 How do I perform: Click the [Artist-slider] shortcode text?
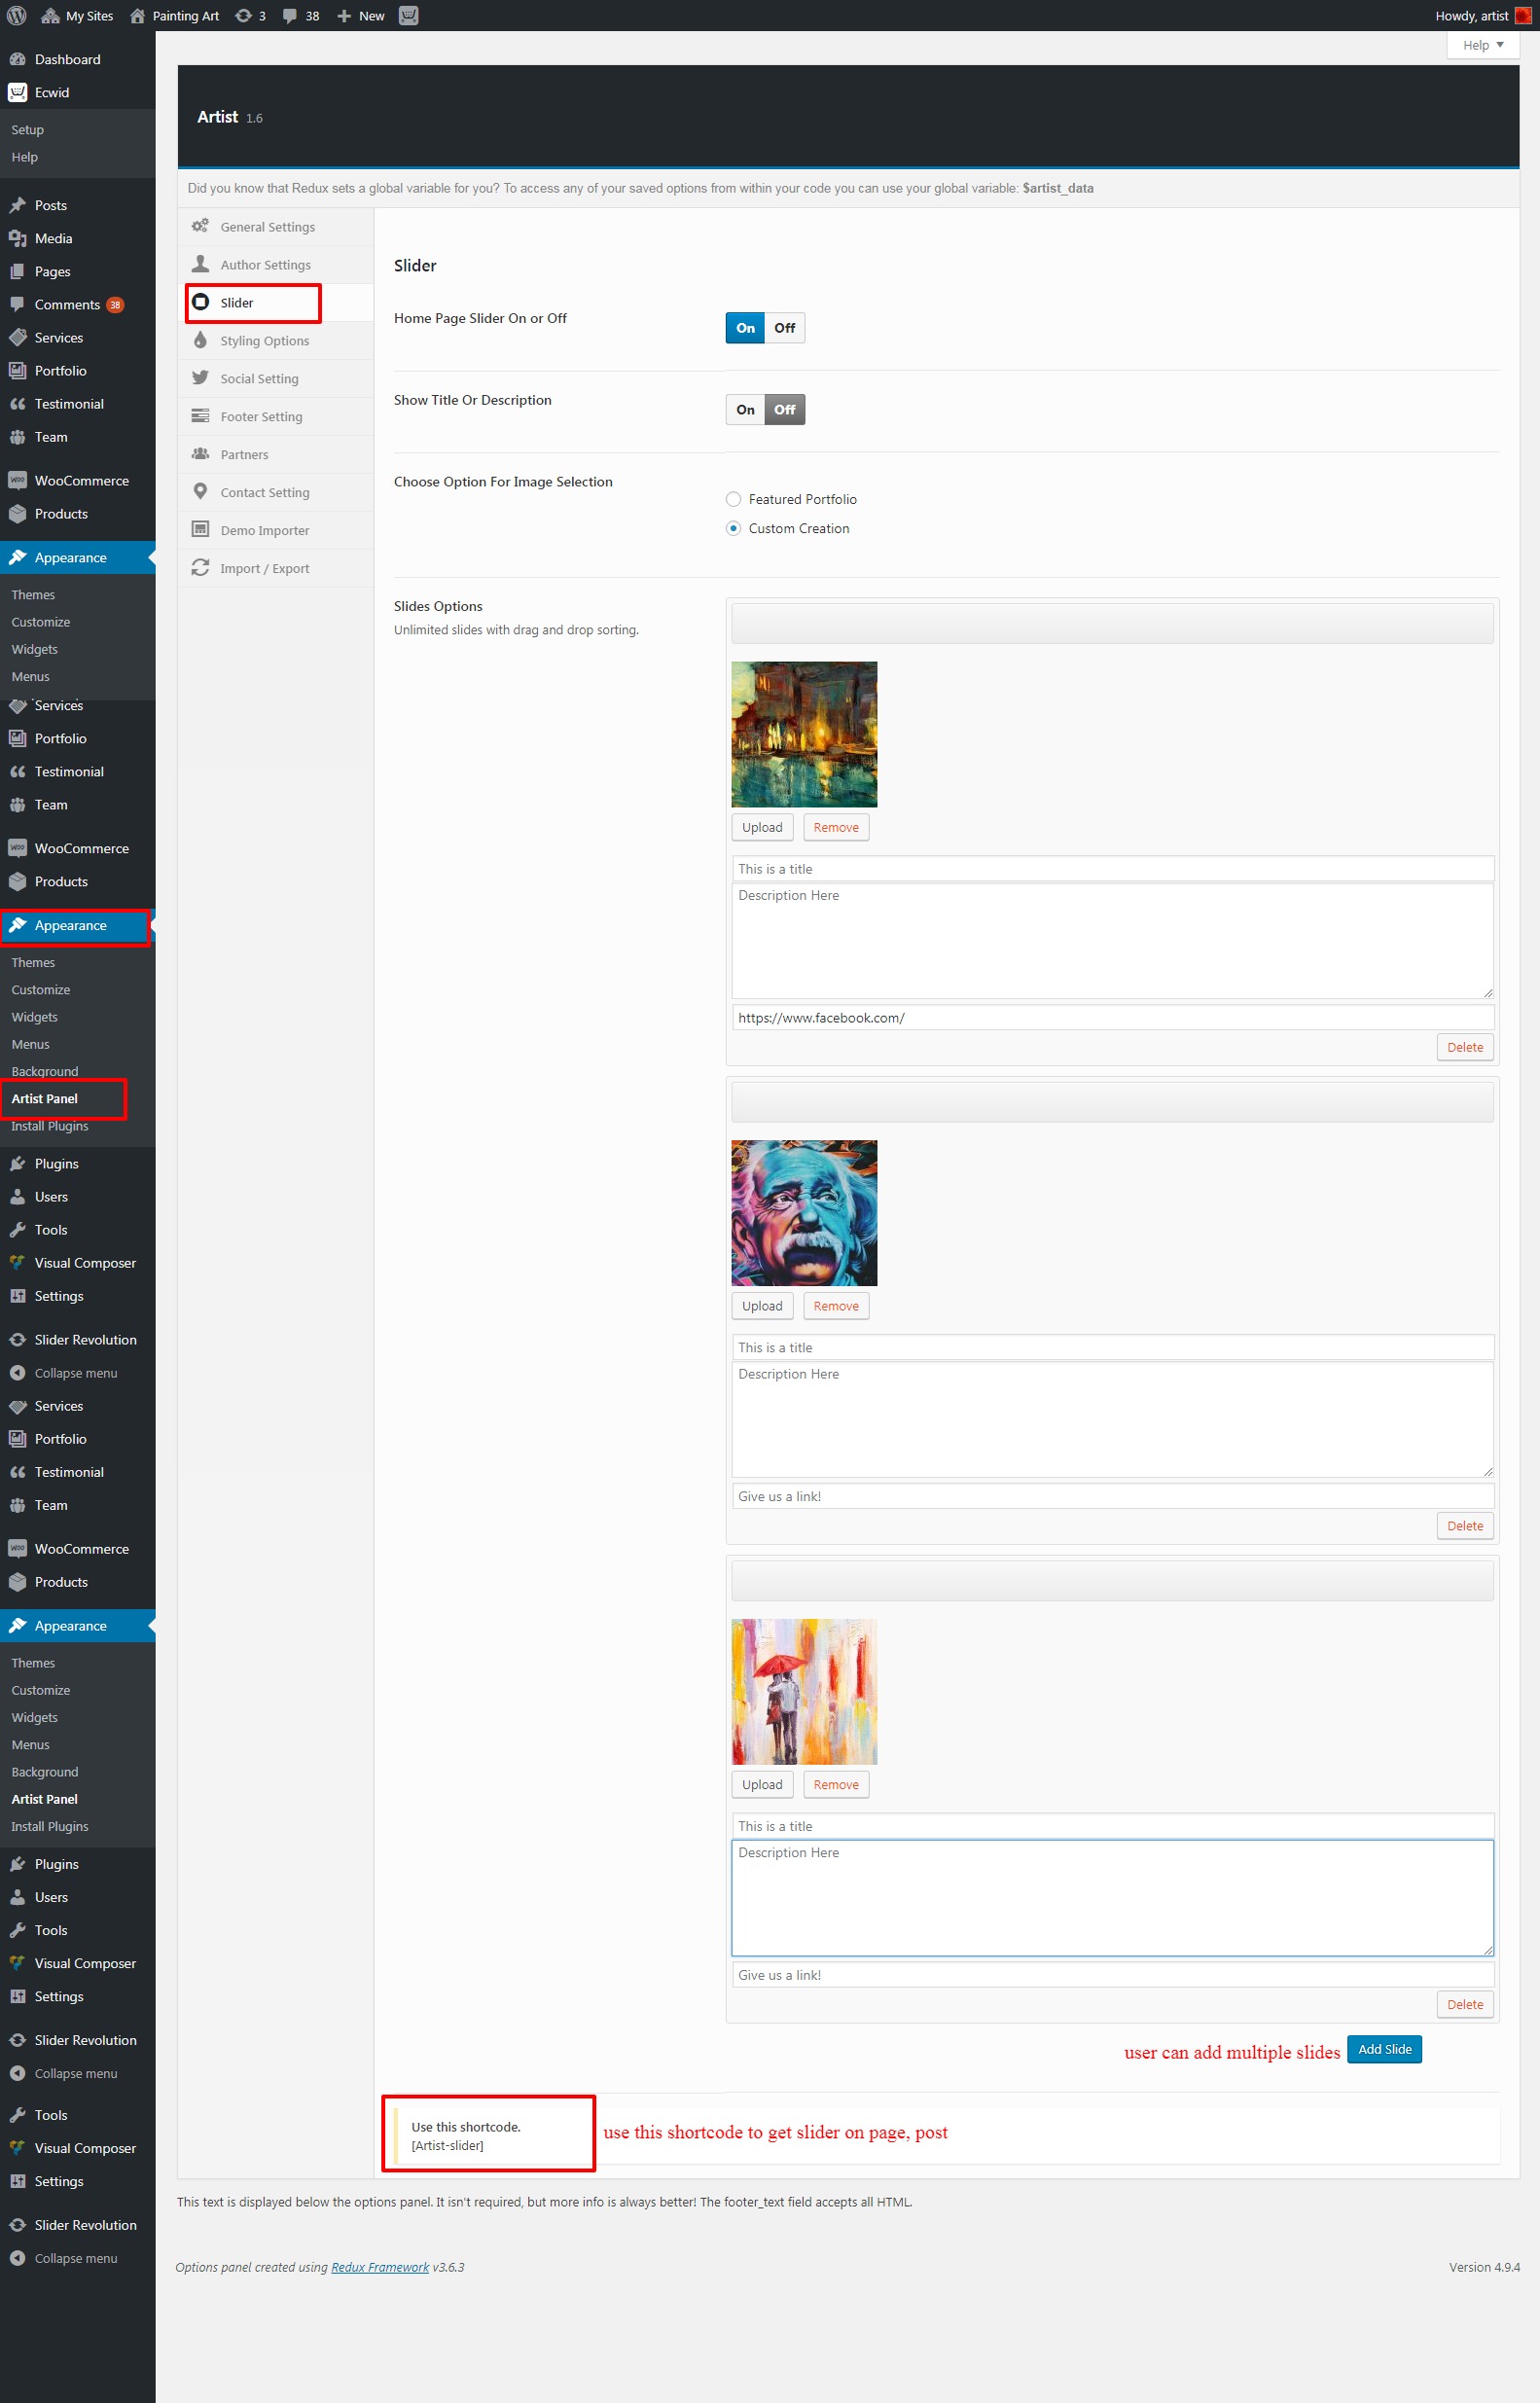[x=447, y=2145]
